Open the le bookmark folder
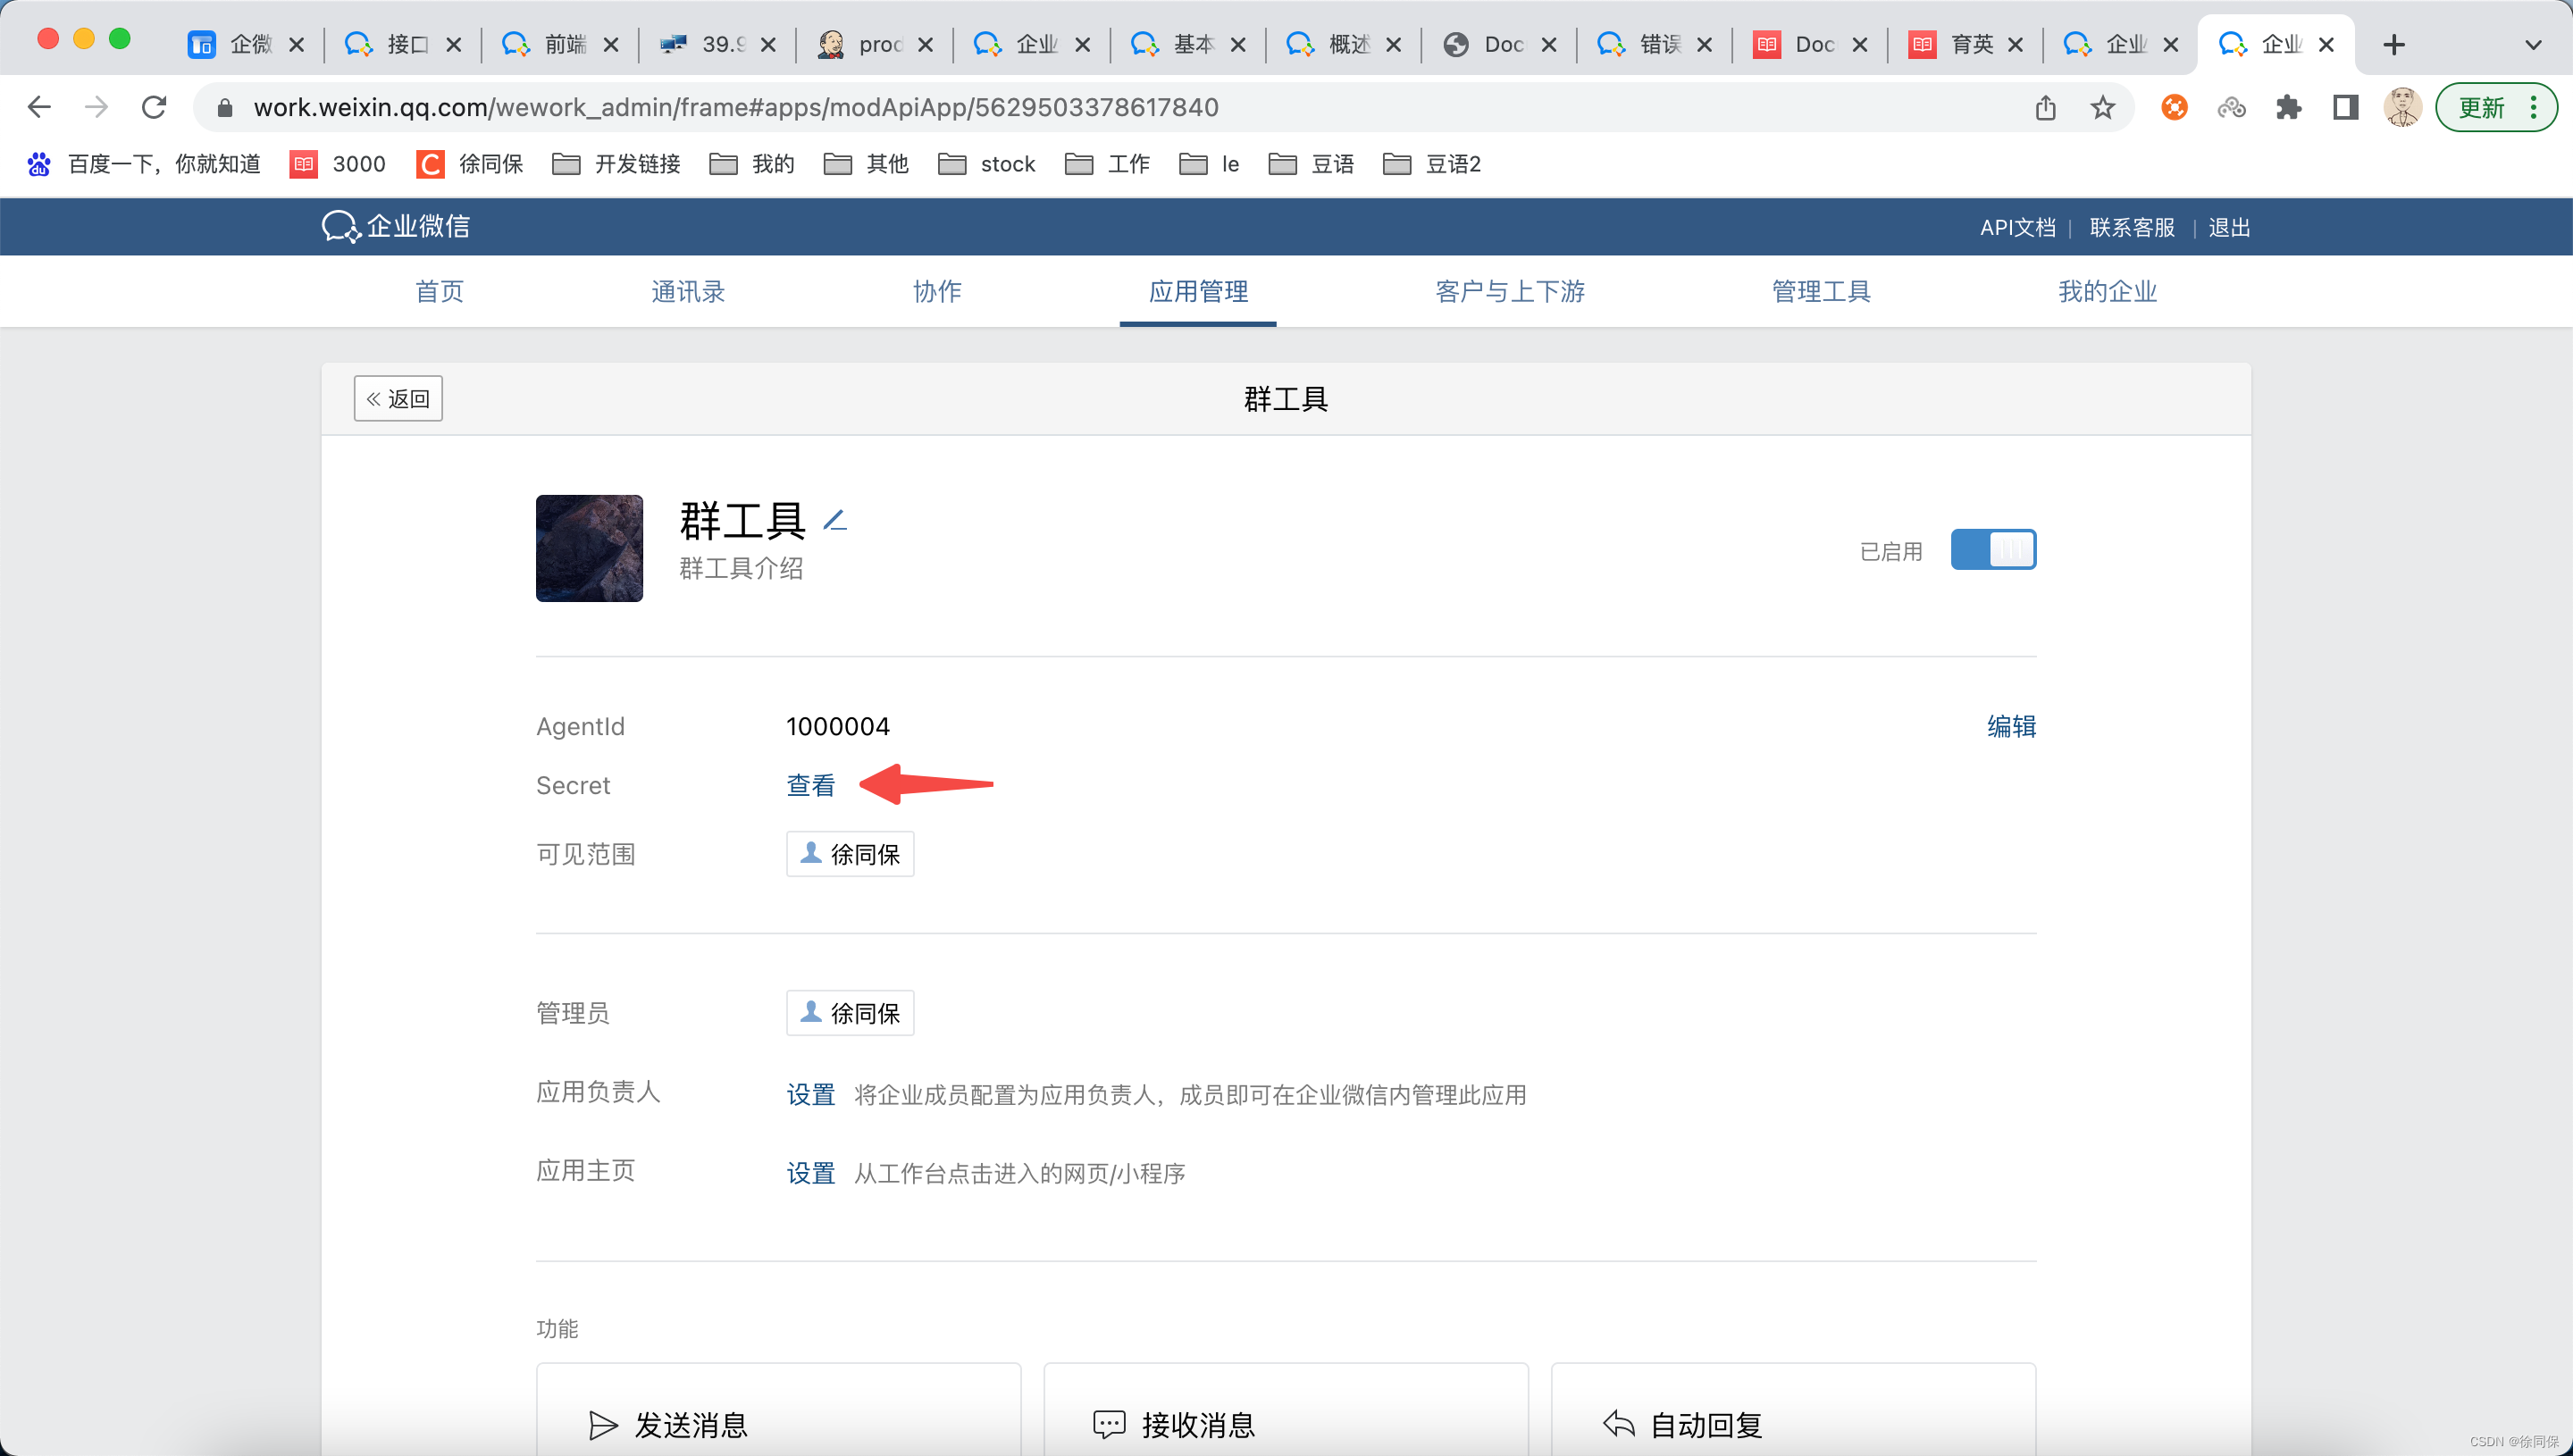The width and height of the screenshot is (2573, 1456). [1210, 164]
